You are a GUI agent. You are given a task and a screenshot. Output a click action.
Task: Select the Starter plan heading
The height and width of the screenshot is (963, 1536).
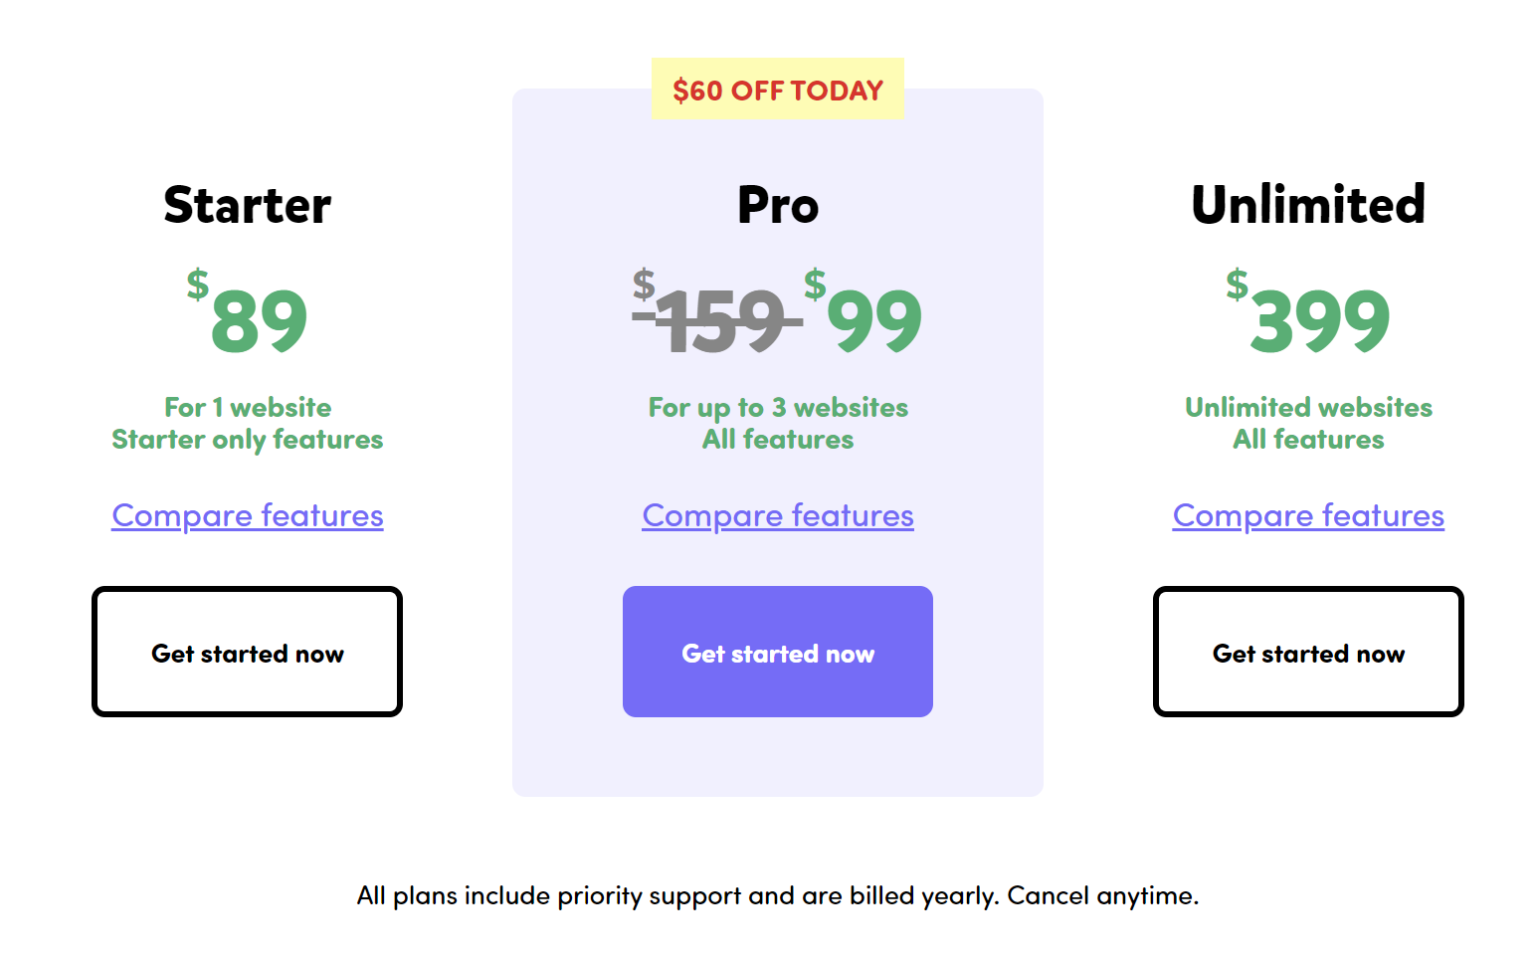(x=247, y=205)
